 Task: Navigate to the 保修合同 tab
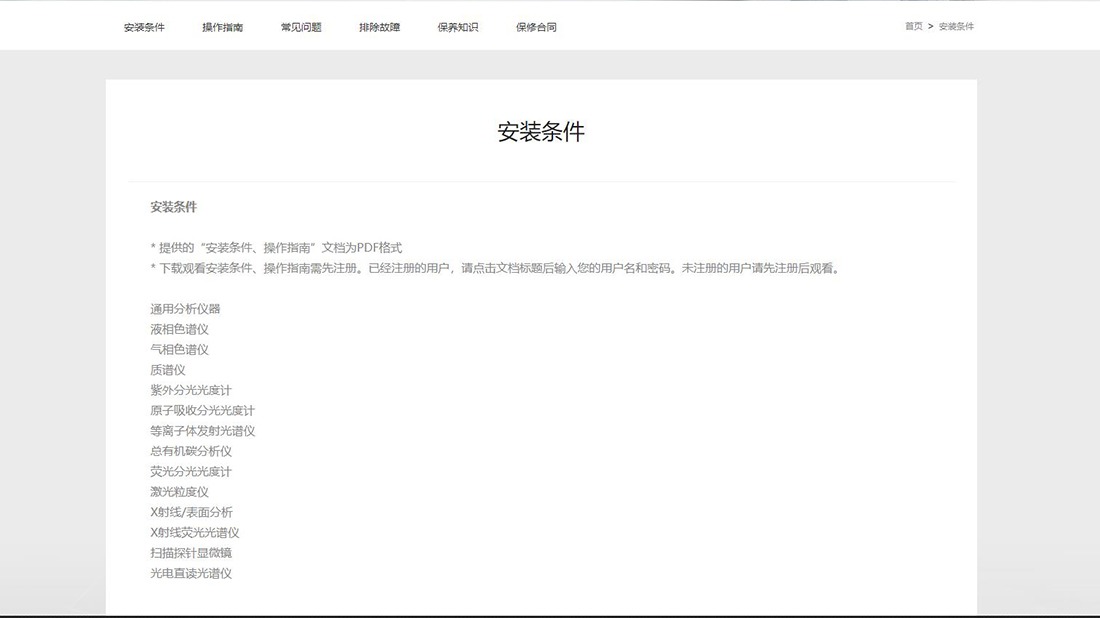point(537,27)
